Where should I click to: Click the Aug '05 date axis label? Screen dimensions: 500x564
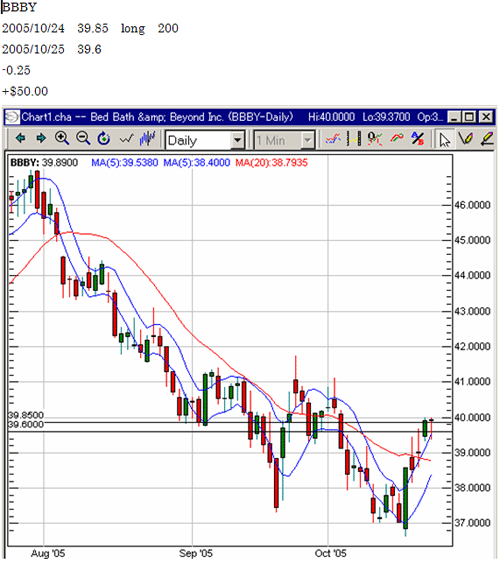(48, 554)
